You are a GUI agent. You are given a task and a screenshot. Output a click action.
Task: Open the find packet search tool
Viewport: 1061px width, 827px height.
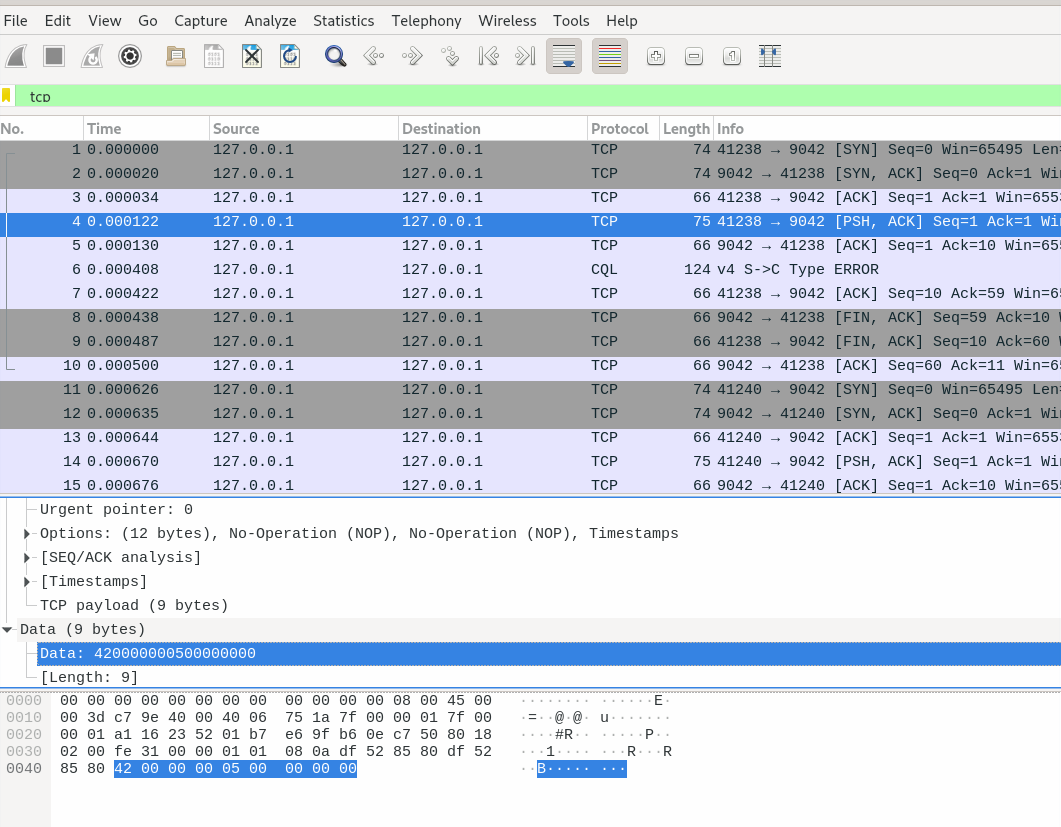[335, 56]
